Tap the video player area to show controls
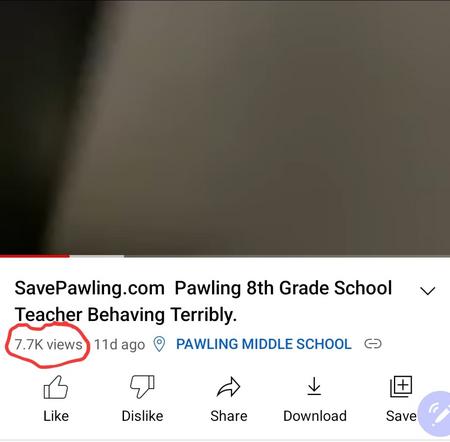Viewport: 450px width, 442px height. click(225, 127)
